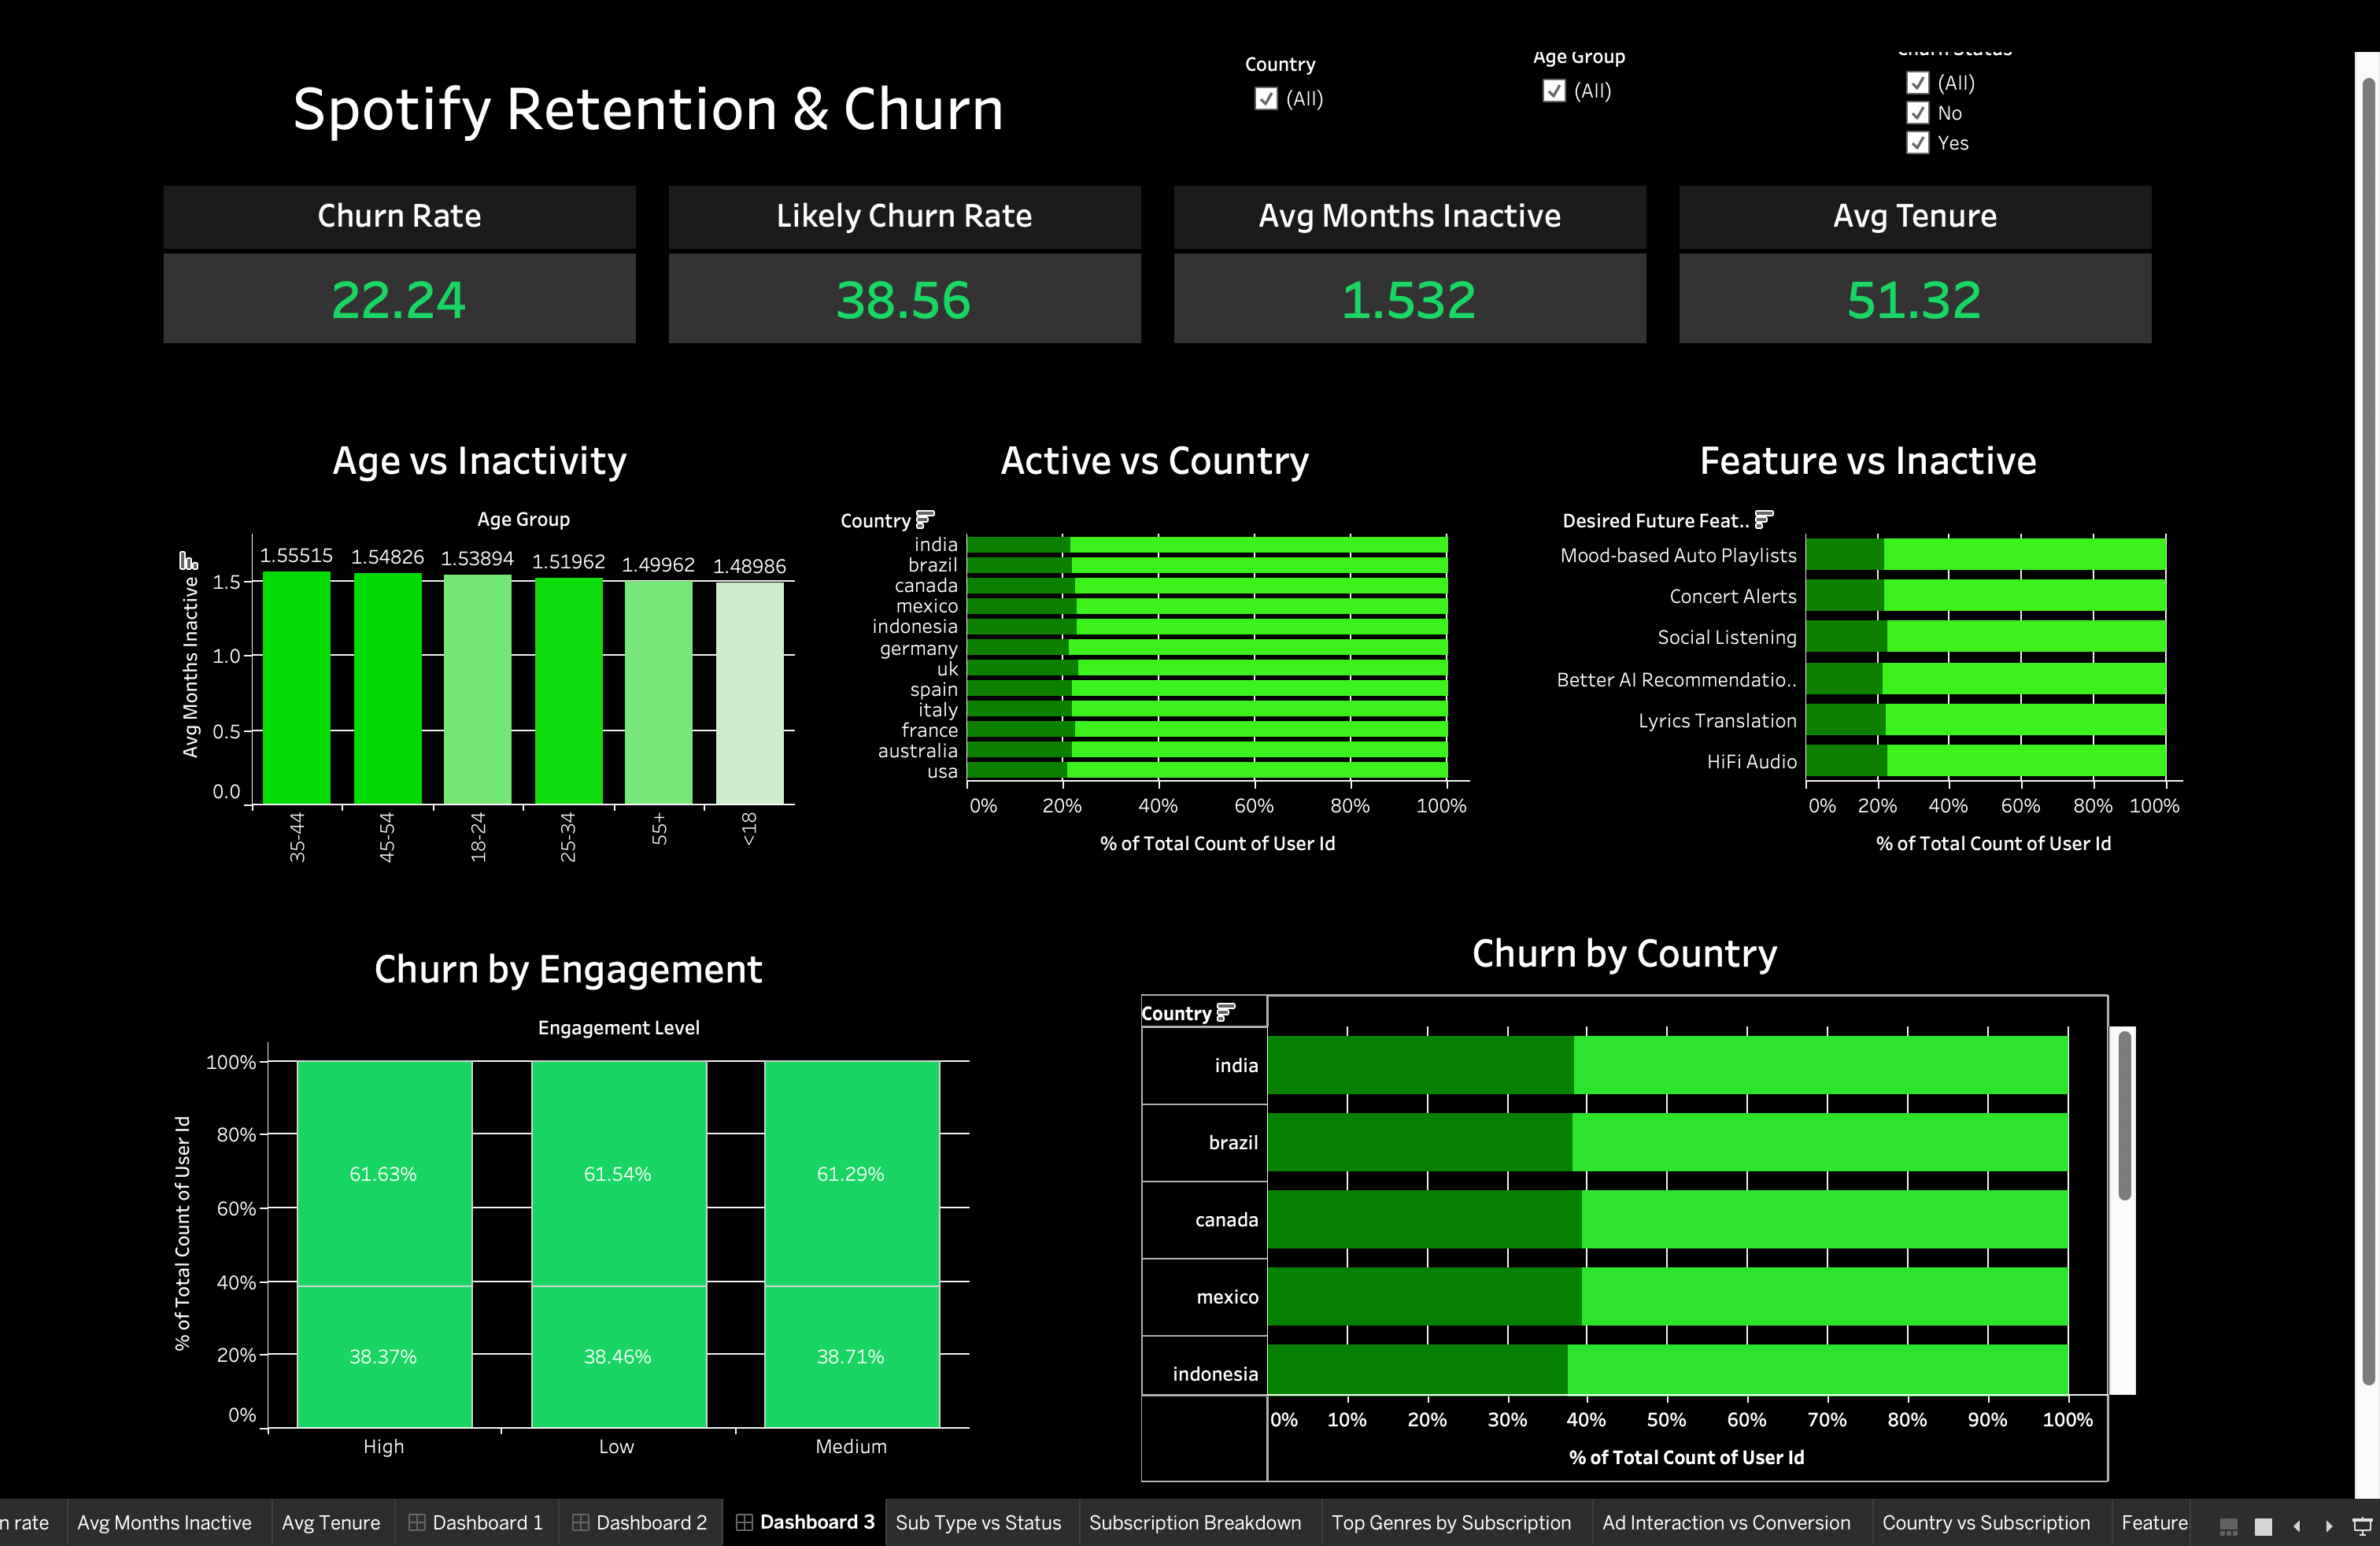Click the 38.71% segment of the Medium bar
This screenshot has width=2380, height=1546.
click(852, 1356)
